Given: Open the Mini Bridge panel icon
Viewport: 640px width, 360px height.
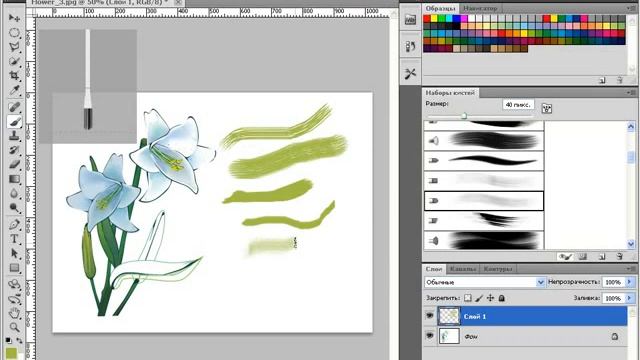Looking at the screenshot, I should click(x=410, y=20).
